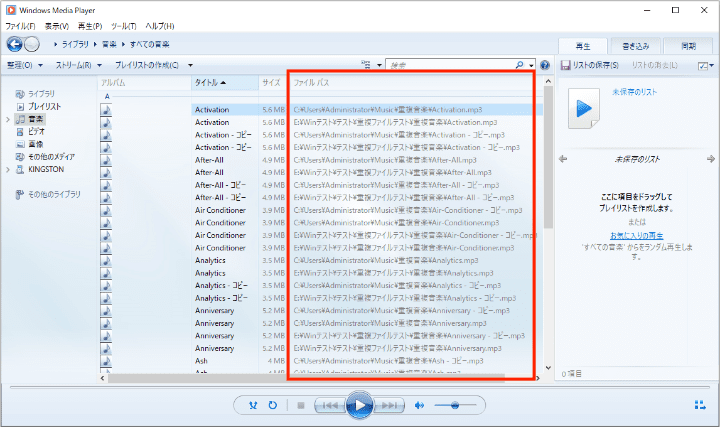This screenshot has height=427, width=720.
Task: Skip to the previous track
Action: tap(330, 405)
